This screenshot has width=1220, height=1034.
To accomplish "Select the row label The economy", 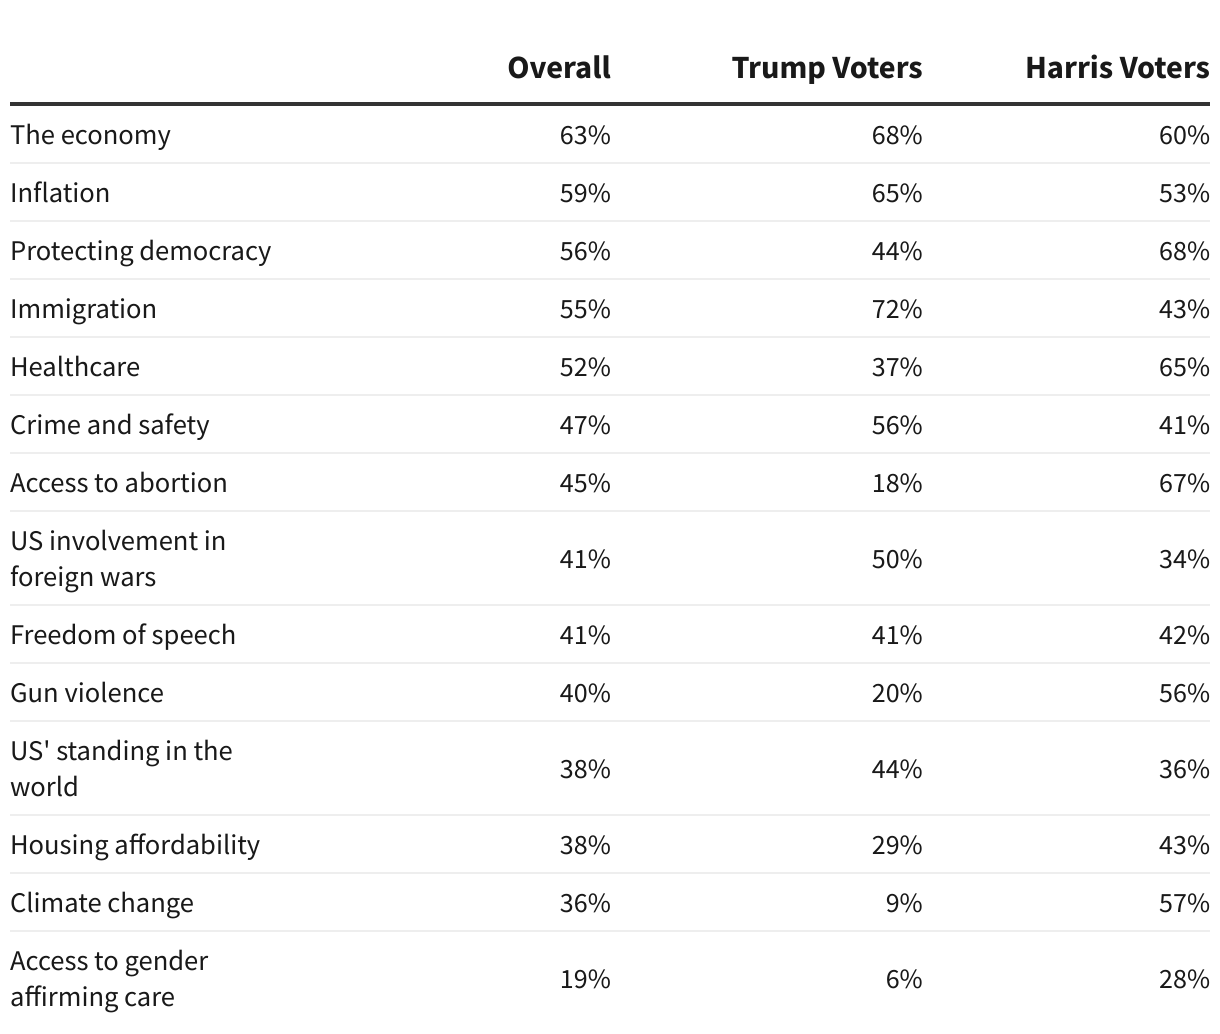I will point(91,135).
